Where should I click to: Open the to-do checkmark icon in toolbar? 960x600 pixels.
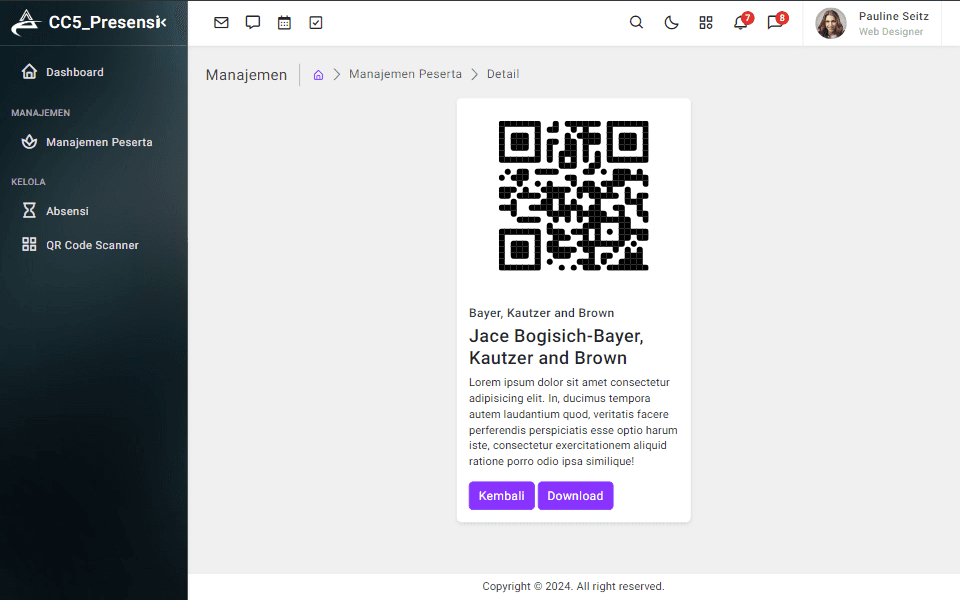tap(316, 23)
